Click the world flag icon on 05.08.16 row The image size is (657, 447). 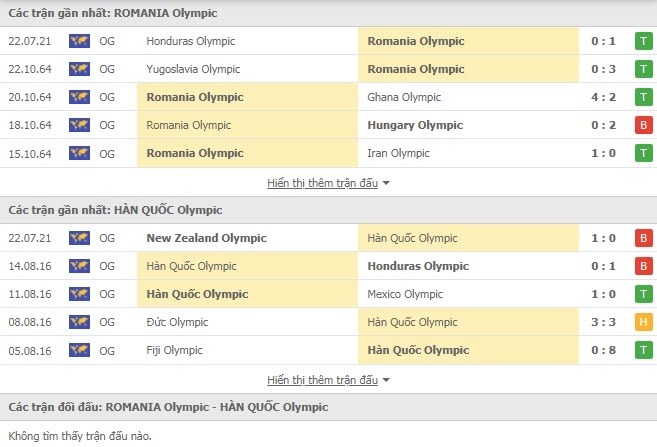[x=79, y=350]
